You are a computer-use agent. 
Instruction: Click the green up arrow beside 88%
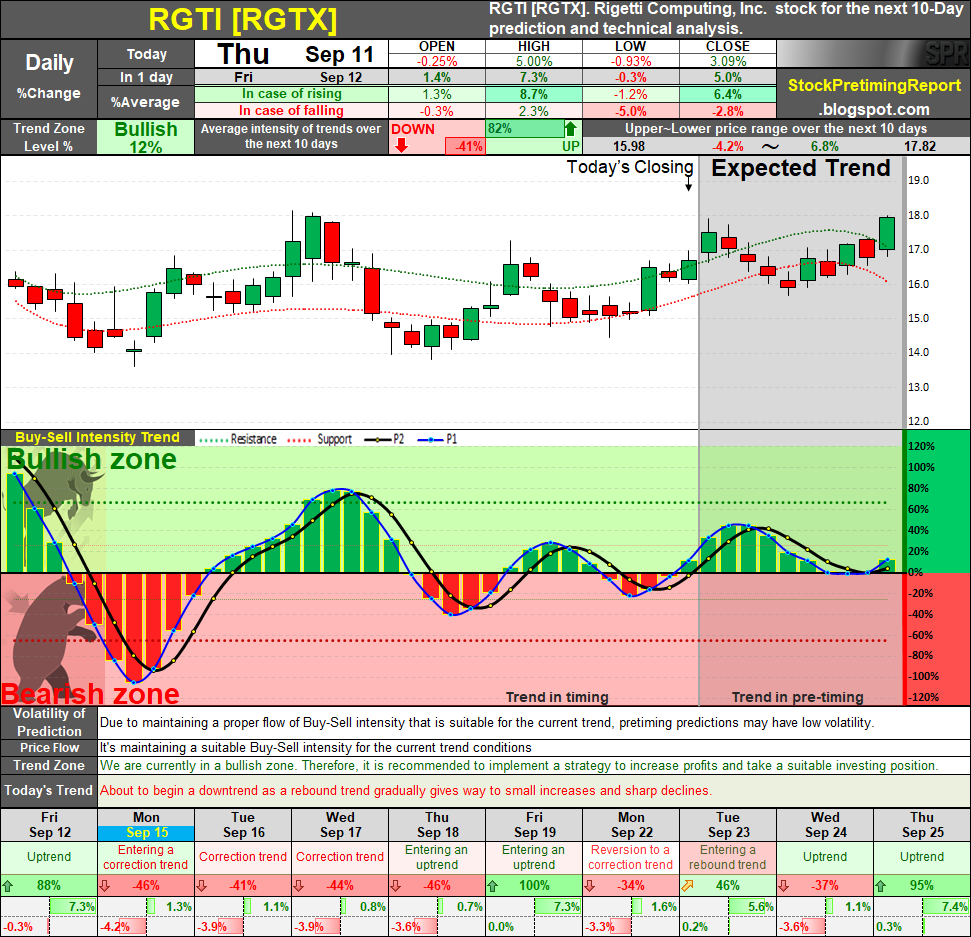(x=7, y=886)
